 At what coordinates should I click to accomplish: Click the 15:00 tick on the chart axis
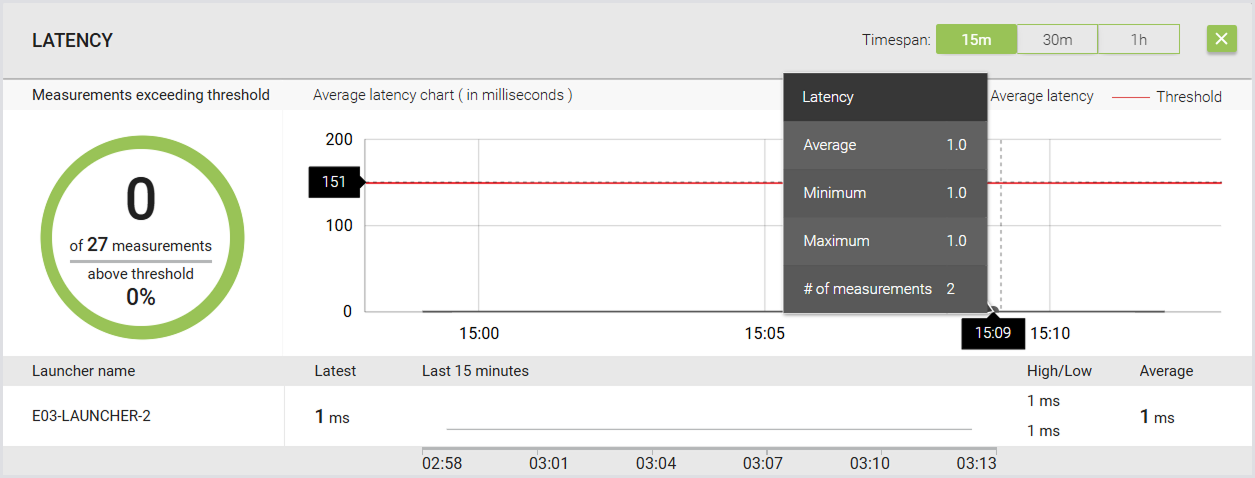coord(479,333)
